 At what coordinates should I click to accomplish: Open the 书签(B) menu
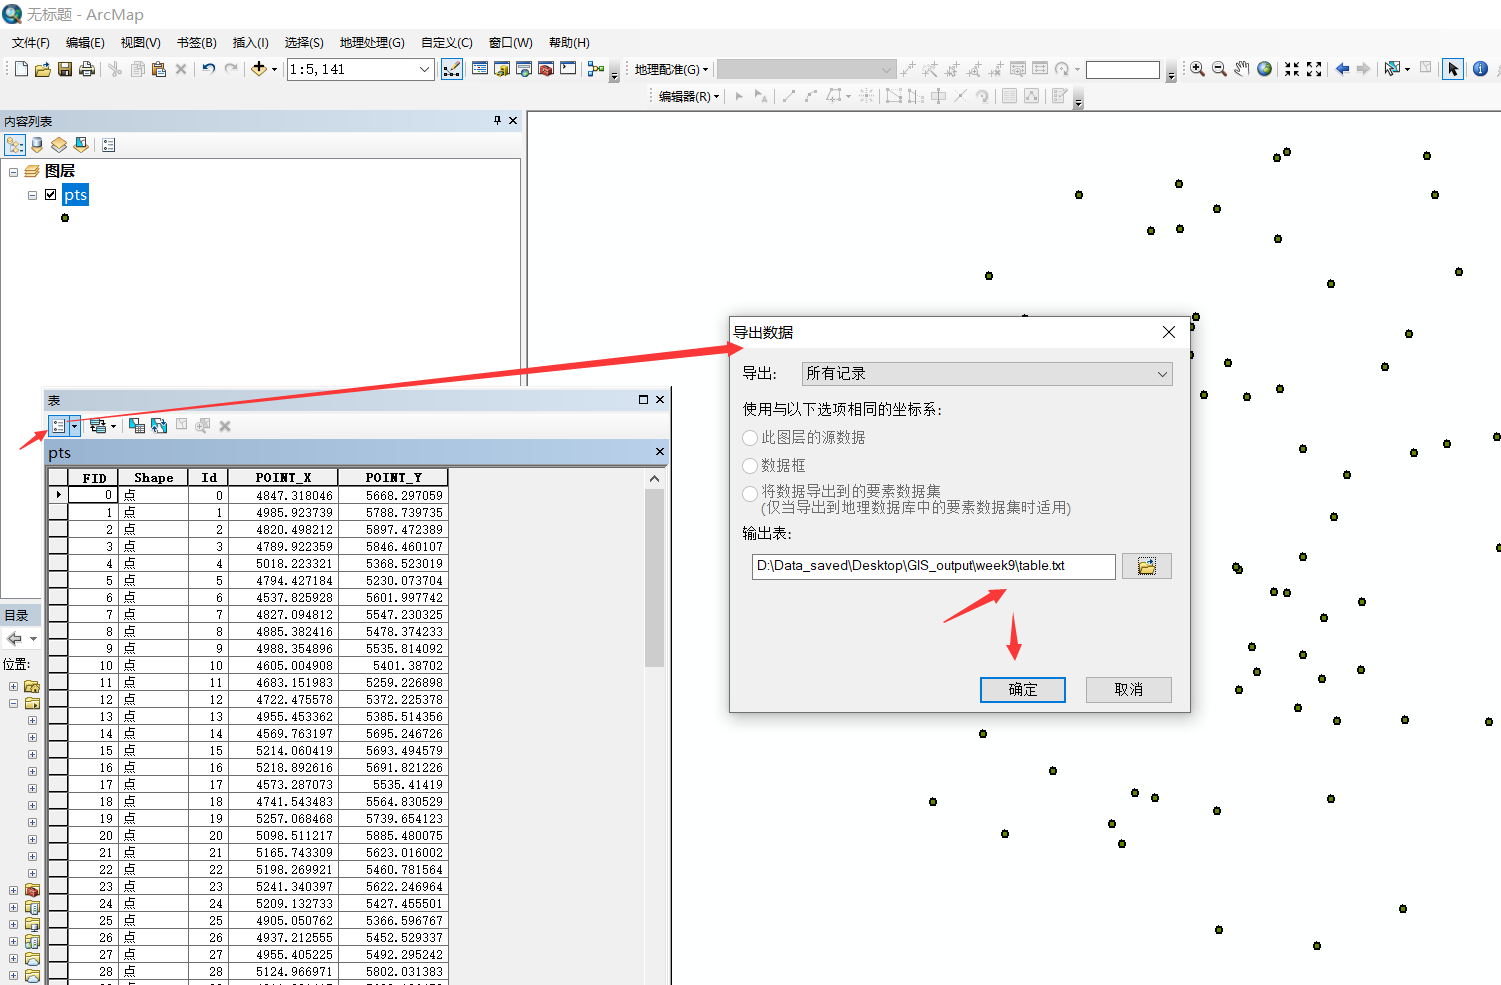(196, 43)
